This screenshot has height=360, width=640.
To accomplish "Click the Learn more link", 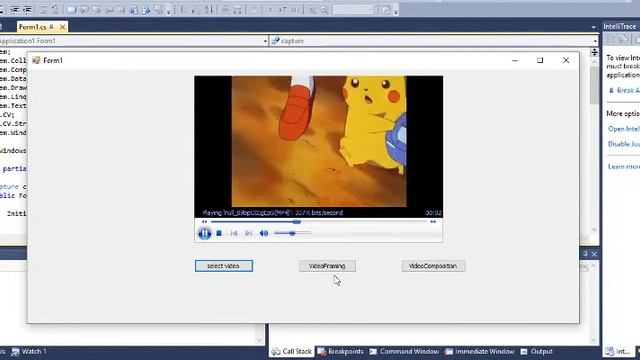I will (x=624, y=167).
